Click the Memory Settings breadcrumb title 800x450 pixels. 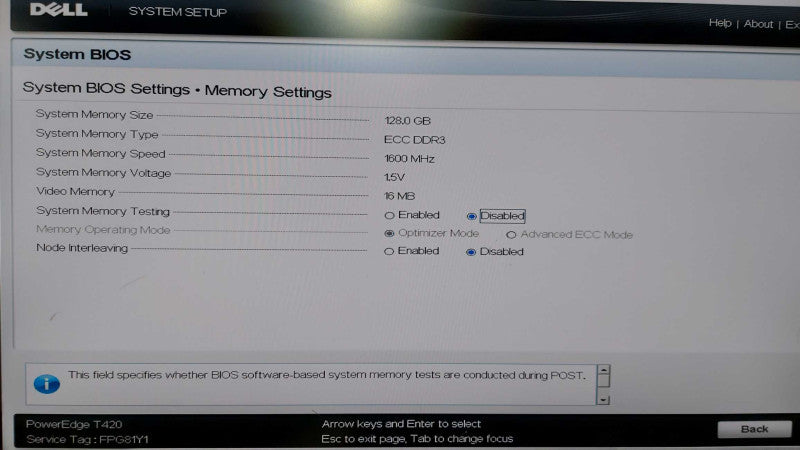click(268, 91)
